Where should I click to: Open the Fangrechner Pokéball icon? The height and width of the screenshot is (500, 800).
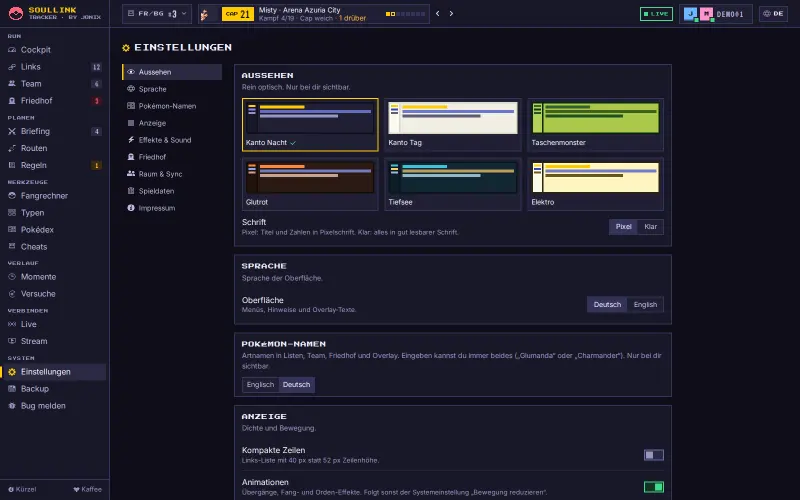tap(12, 196)
